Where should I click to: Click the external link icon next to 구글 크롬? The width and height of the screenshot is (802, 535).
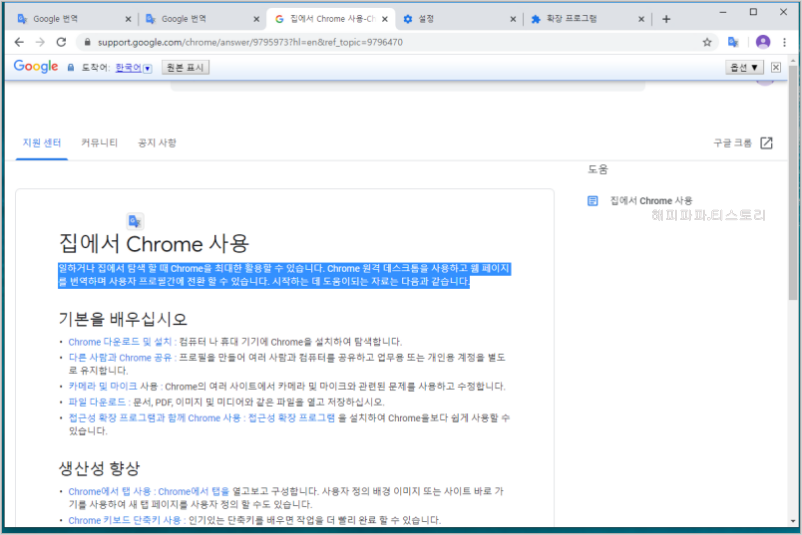pyautogui.click(x=766, y=143)
